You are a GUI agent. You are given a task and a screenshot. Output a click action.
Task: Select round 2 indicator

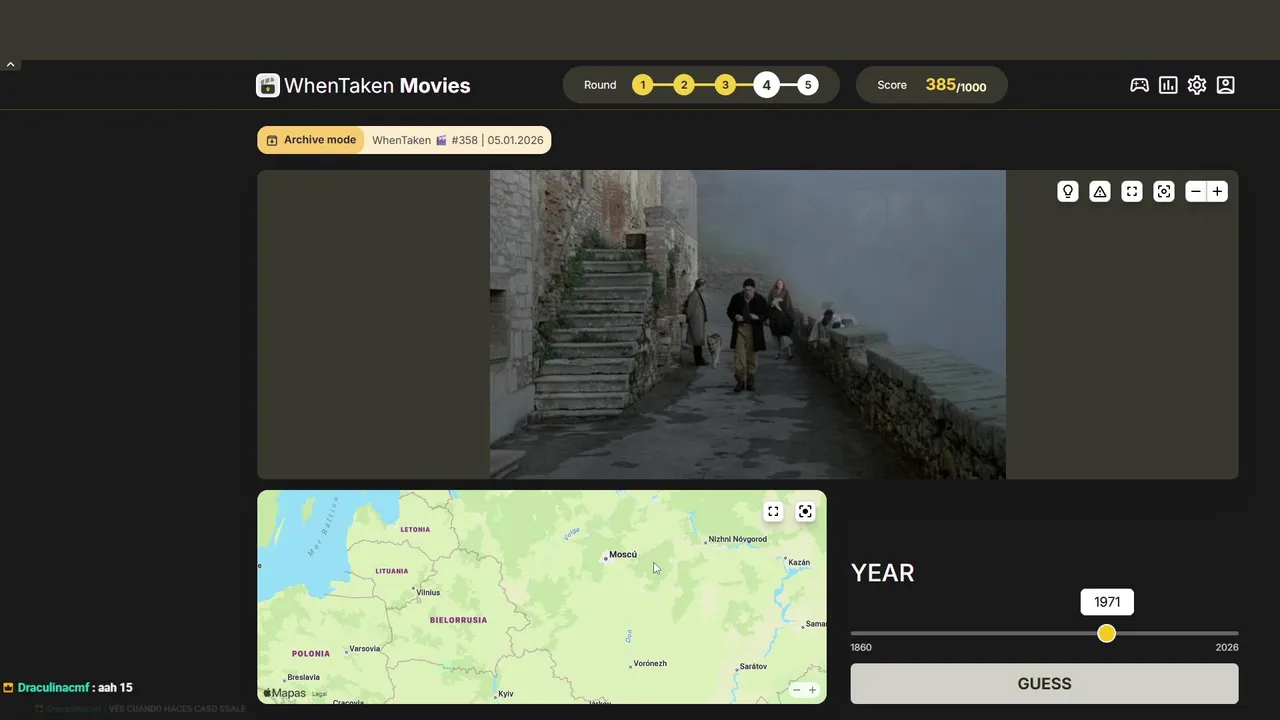684,85
